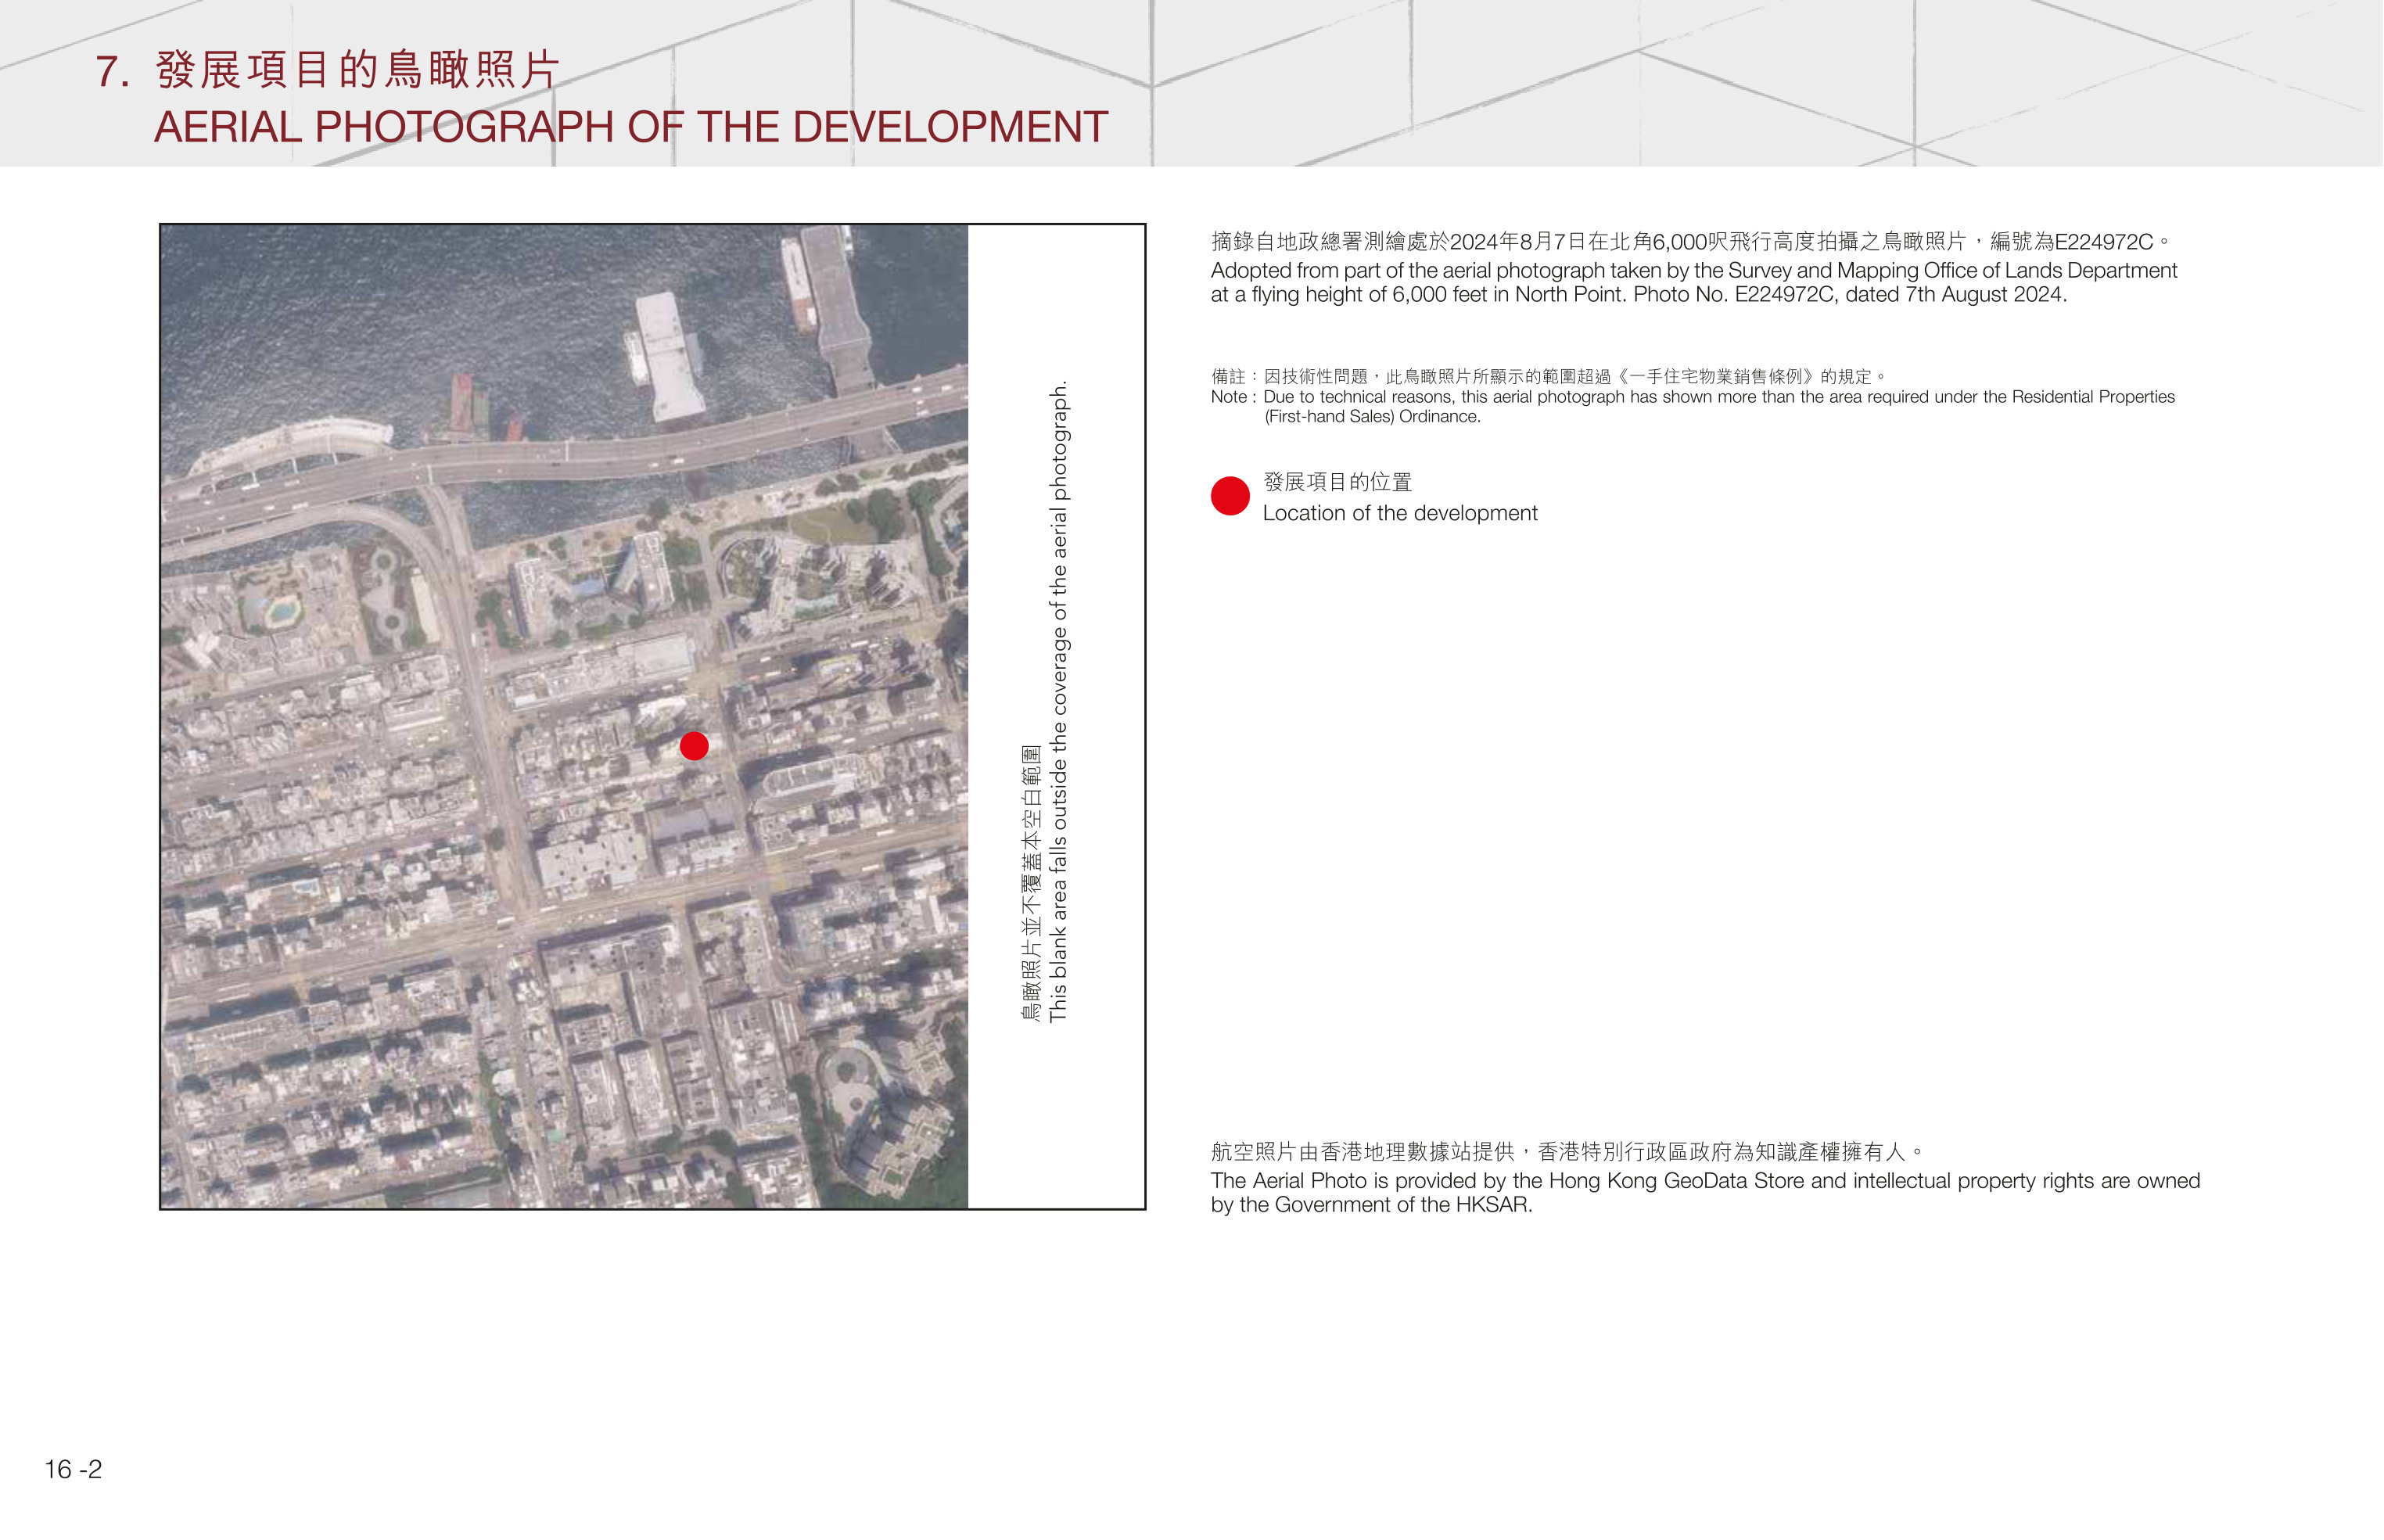The height and width of the screenshot is (1540, 2384).
Task: Click the Hong Kong GeoData Store credit text
Action: pos(1705,1192)
